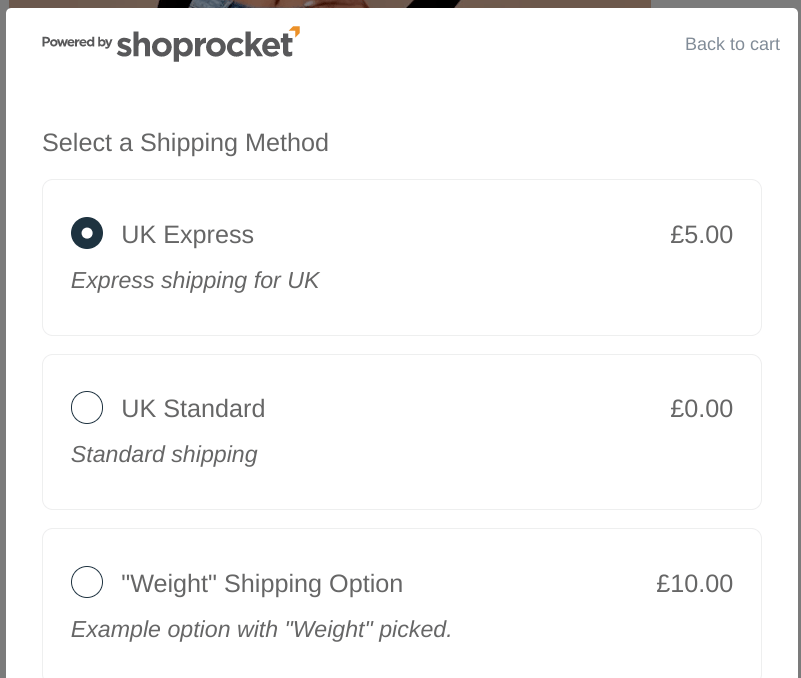Click the "Weight" Shipping Option label text
801x678 pixels.
(262, 584)
